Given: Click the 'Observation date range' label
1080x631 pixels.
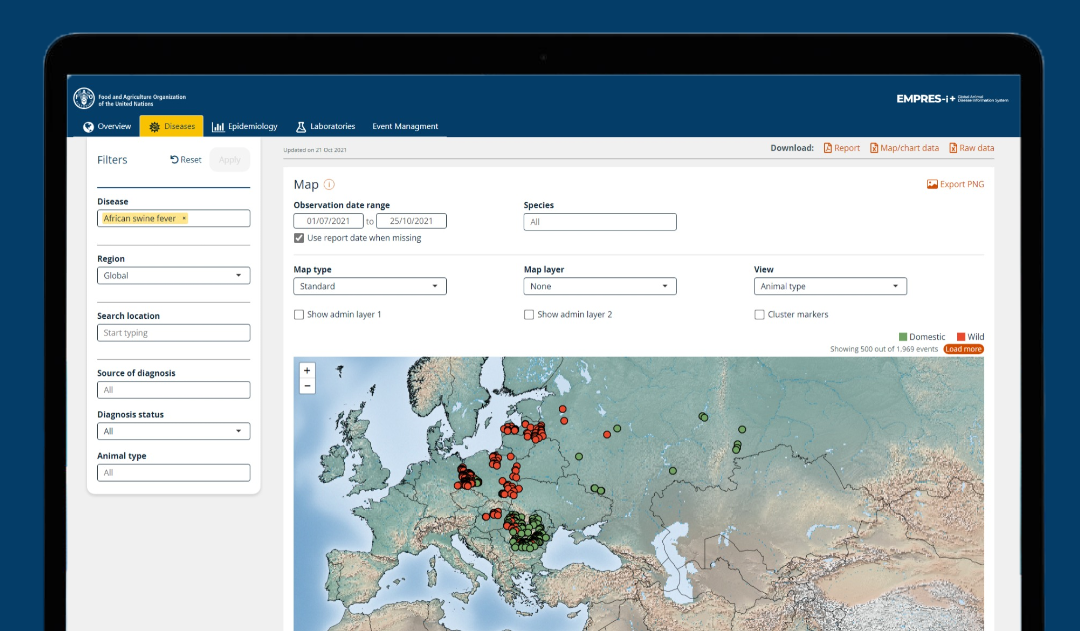Looking at the screenshot, I should coord(342,205).
